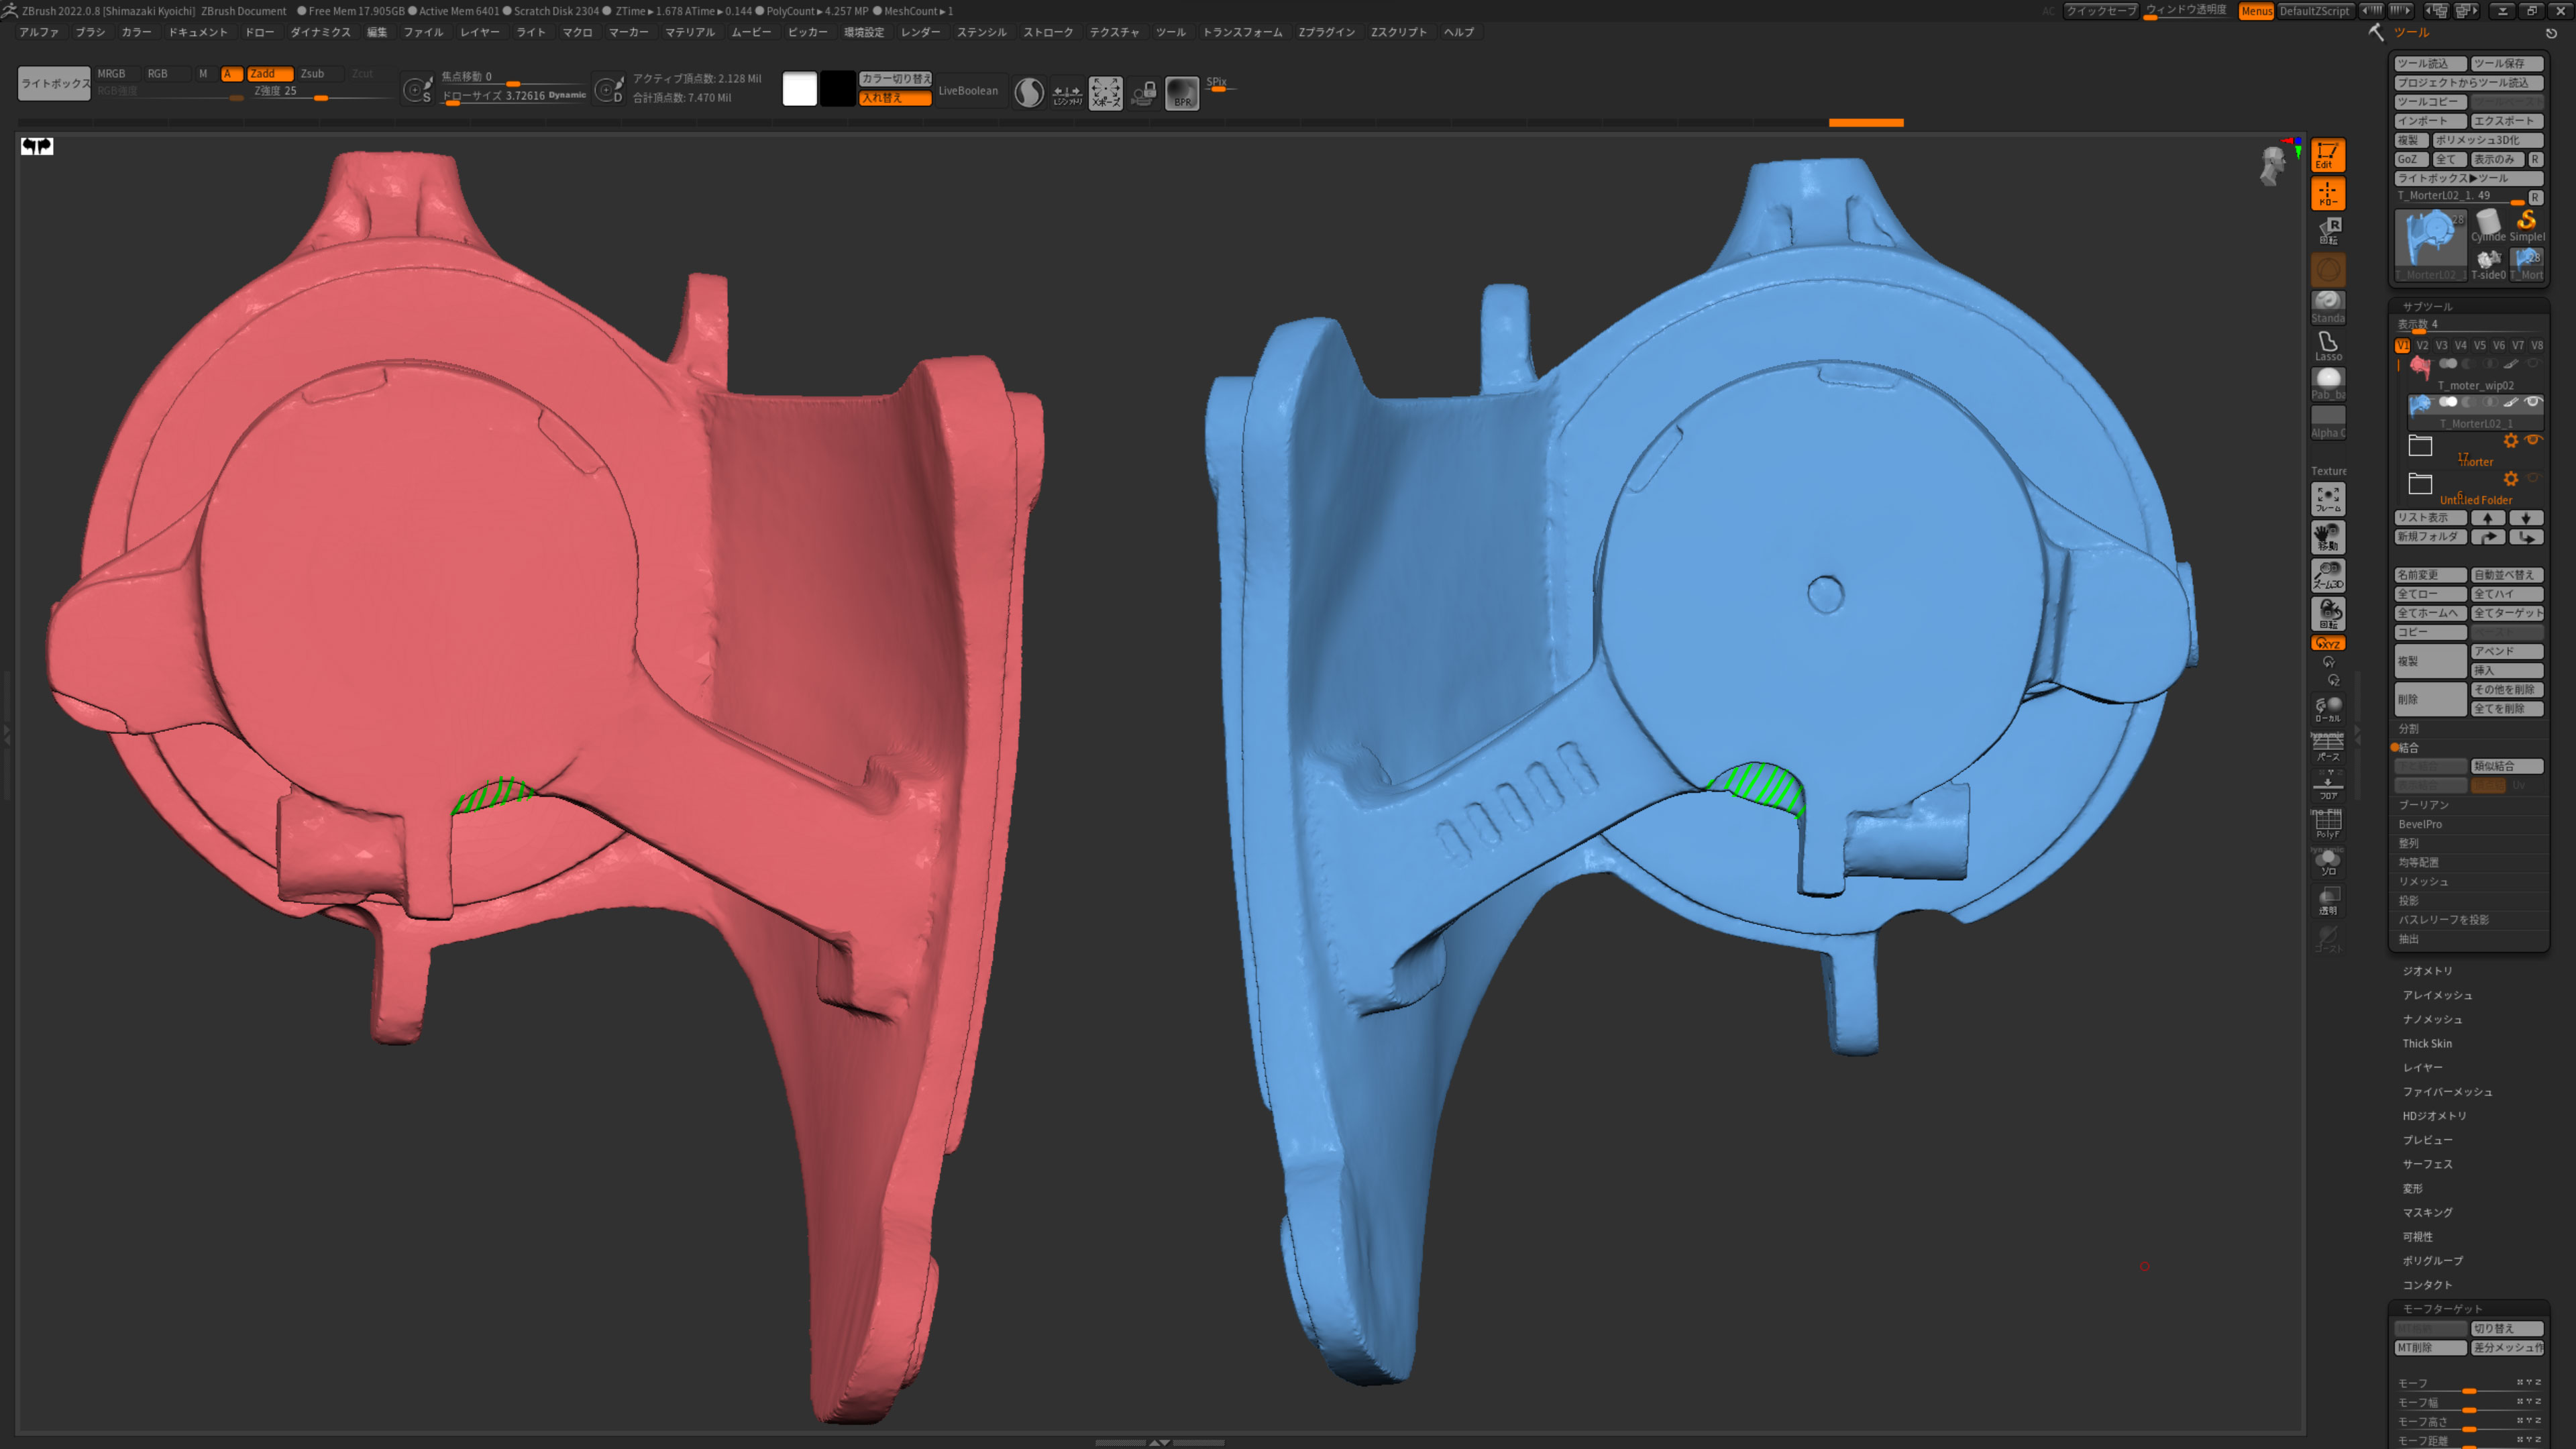Expand the Masking (マスキング) section
The image size is (2576, 1449).
click(2427, 1212)
